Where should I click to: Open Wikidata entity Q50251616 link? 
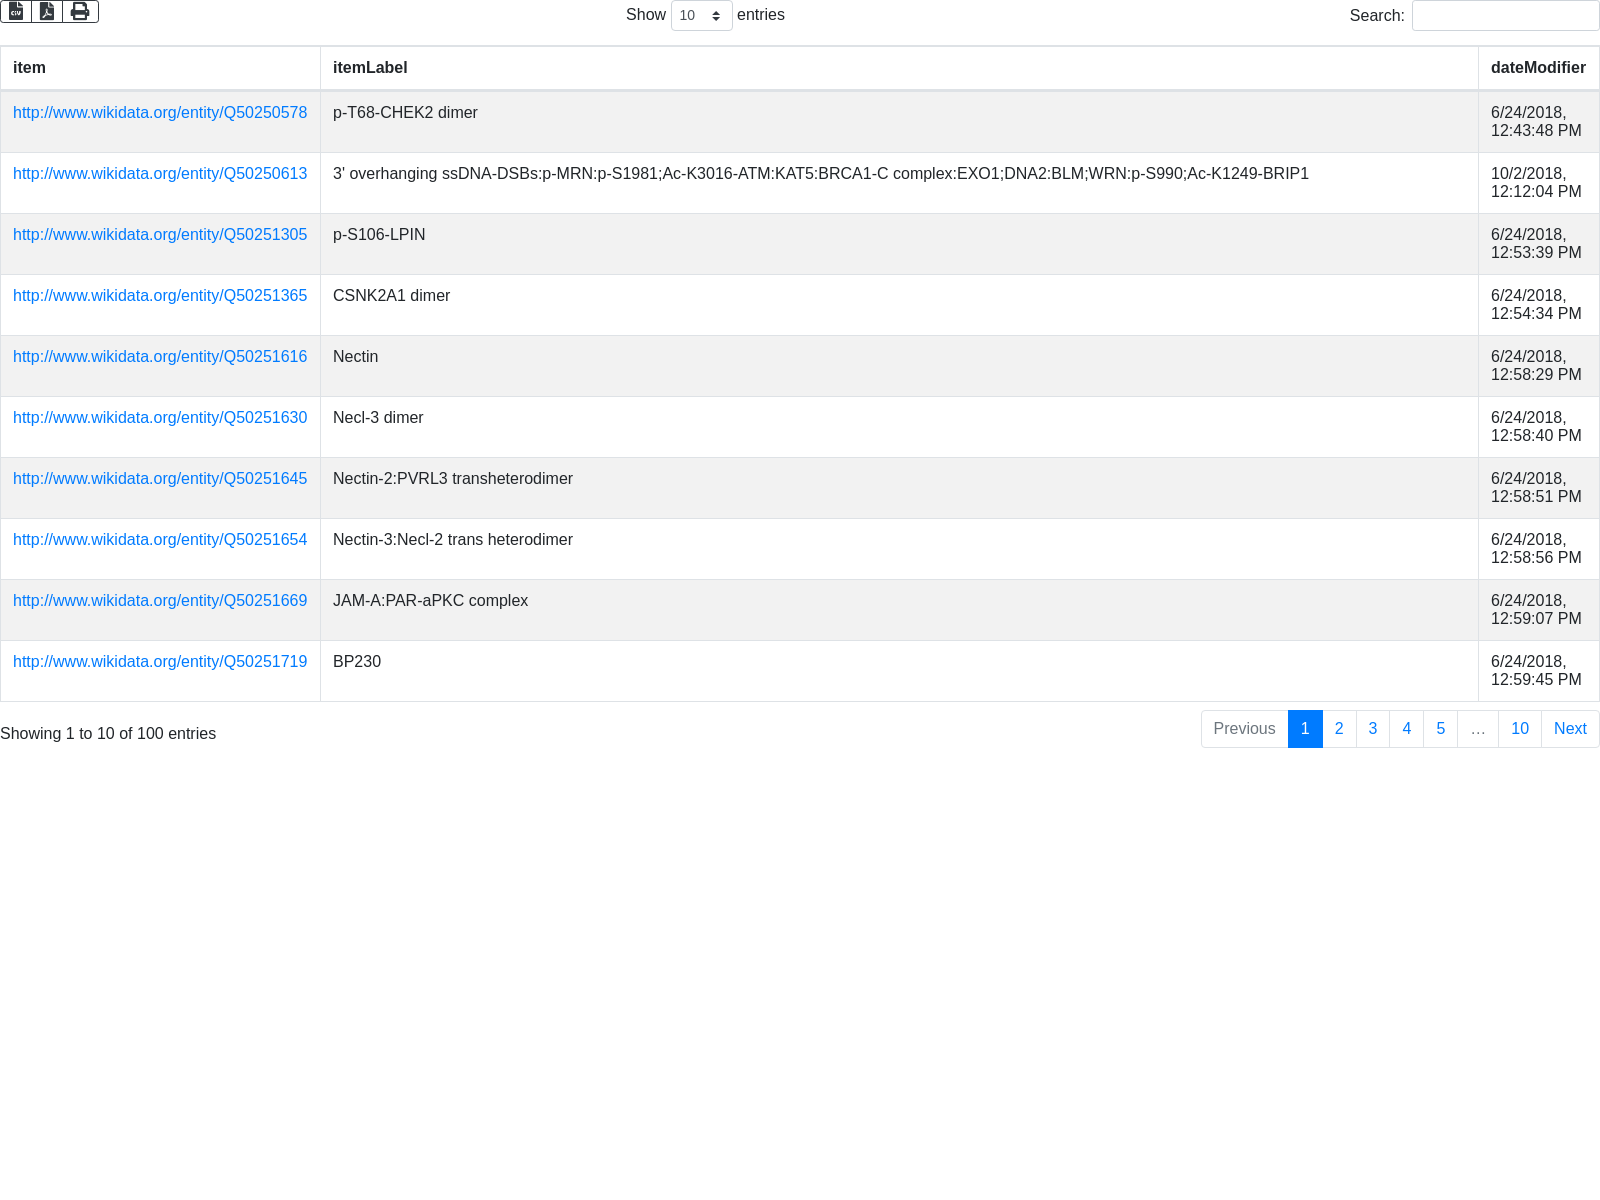click(160, 357)
